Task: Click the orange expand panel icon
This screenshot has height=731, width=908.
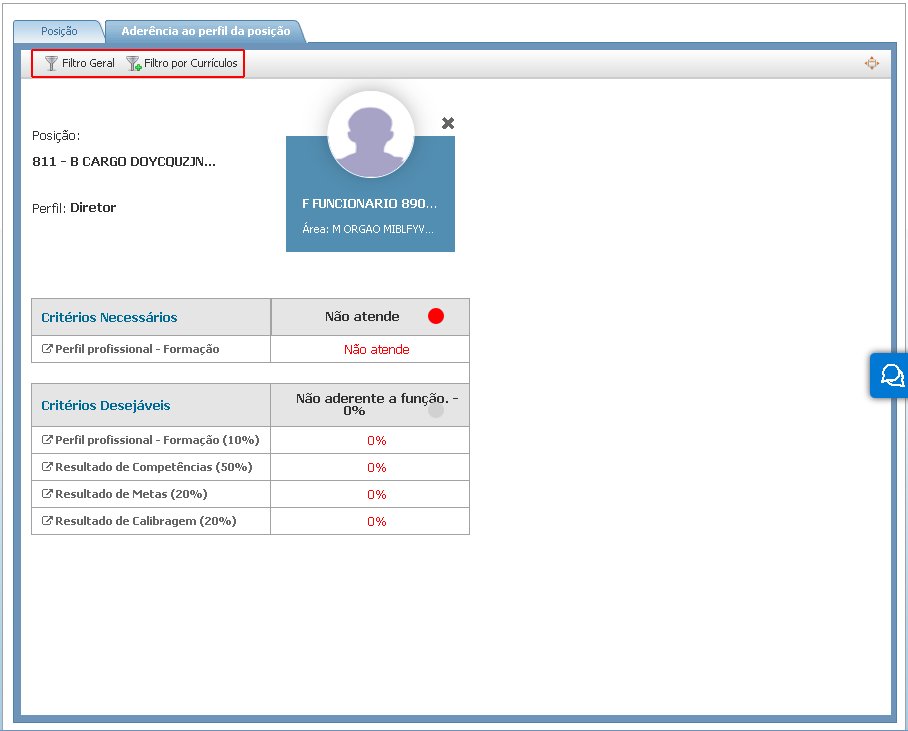Action: [x=871, y=63]
